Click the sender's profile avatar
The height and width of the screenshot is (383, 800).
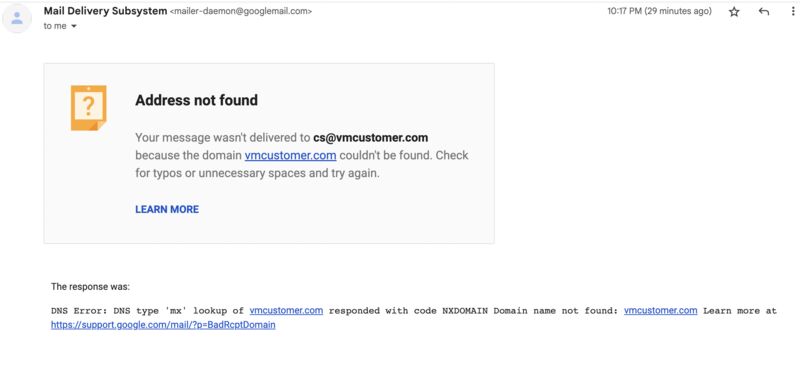[17, 18]
